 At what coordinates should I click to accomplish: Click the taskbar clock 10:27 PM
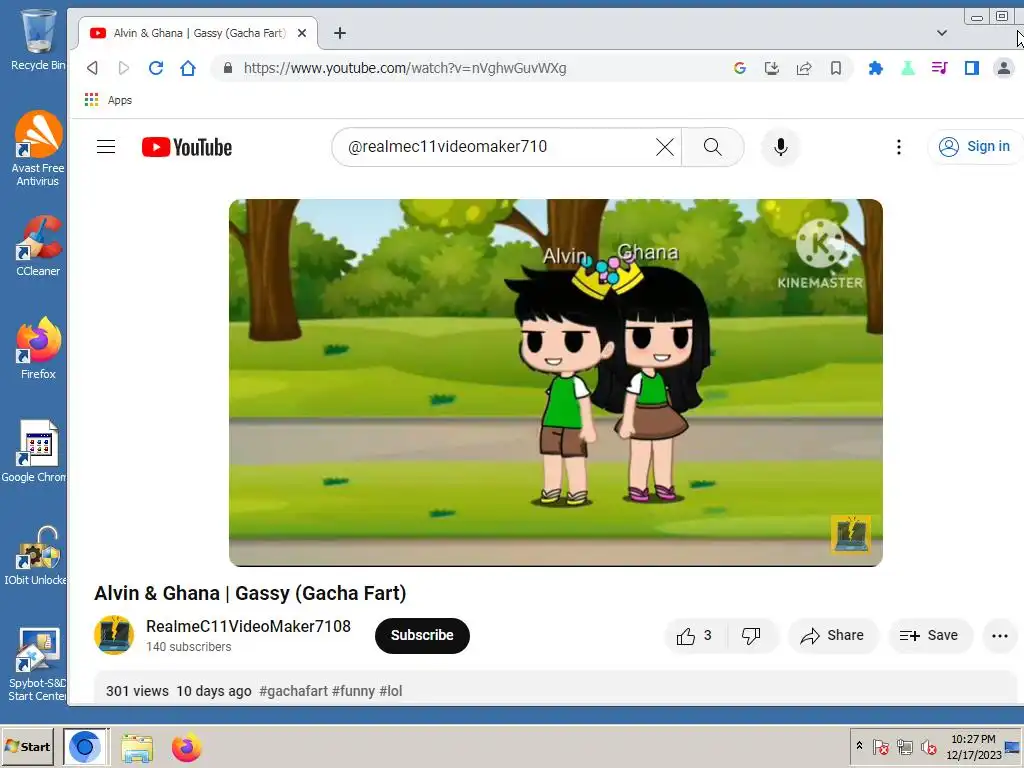pos(973,746)
